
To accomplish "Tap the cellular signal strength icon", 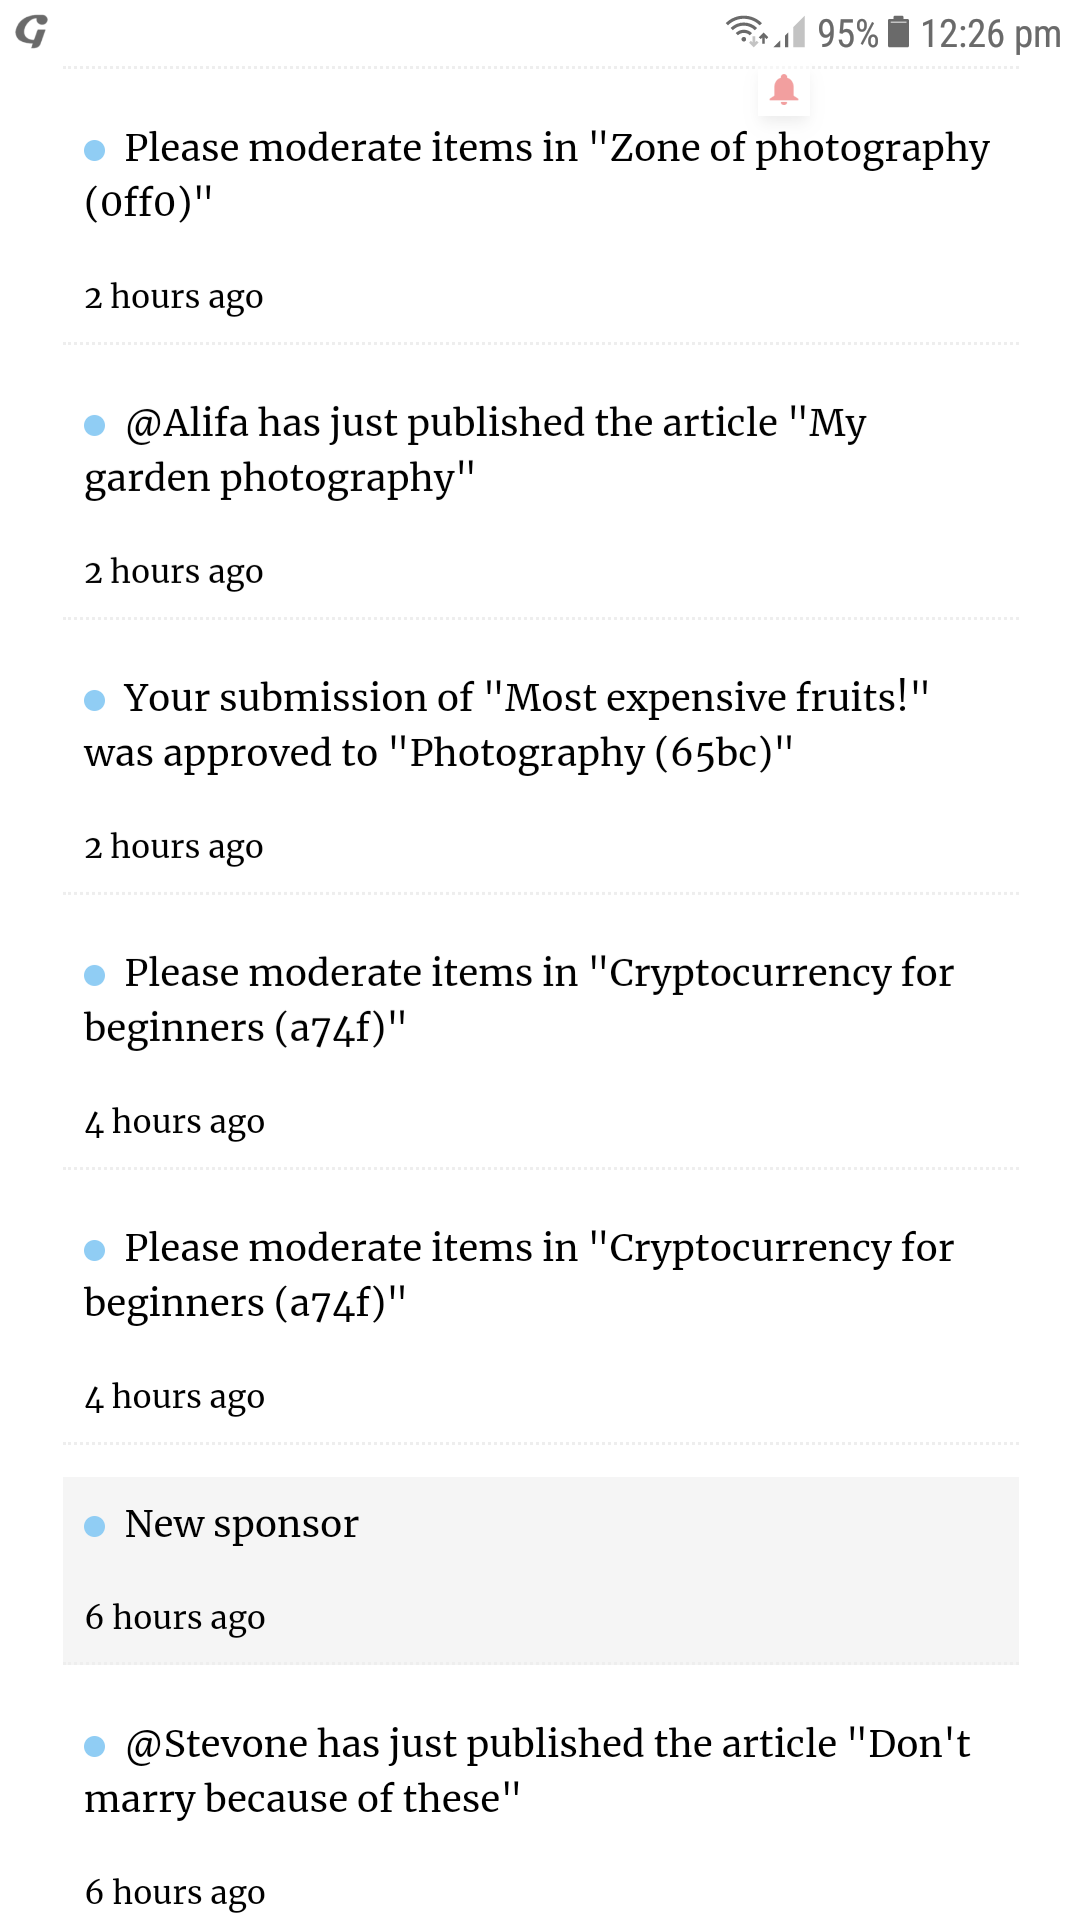I will pos(791,35).
